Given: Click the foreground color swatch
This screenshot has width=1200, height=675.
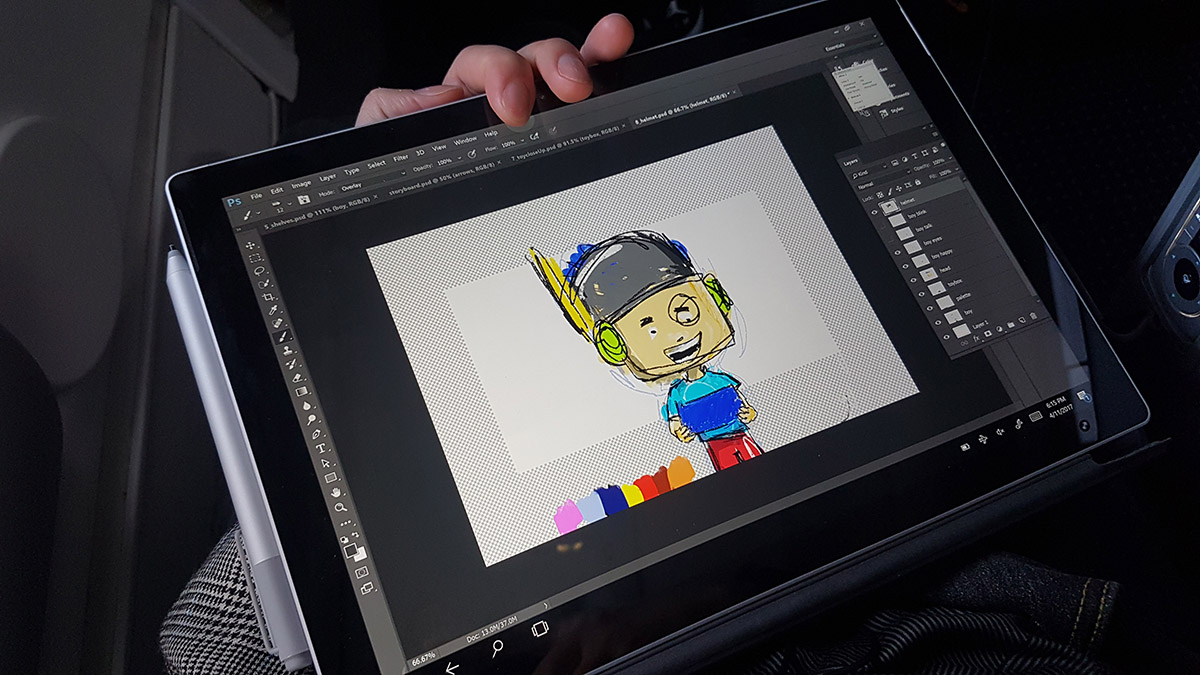Looking at the screenshot, I should pyautogui.click(x=351, y=549).
